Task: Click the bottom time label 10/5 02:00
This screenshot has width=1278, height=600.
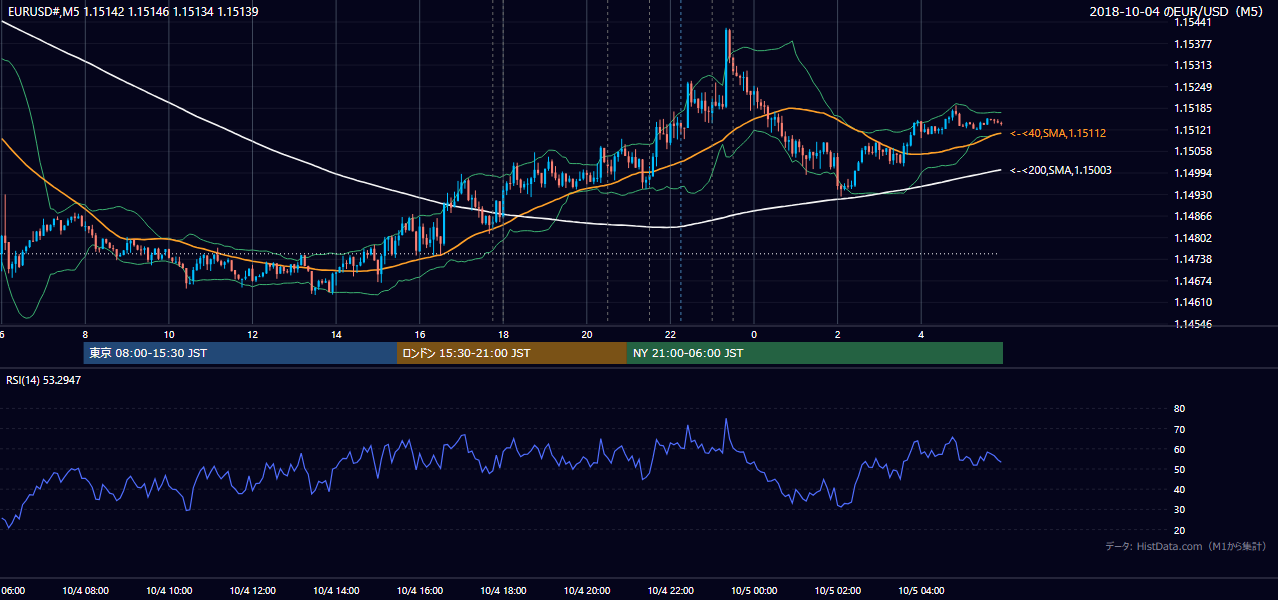Action: 838,591
